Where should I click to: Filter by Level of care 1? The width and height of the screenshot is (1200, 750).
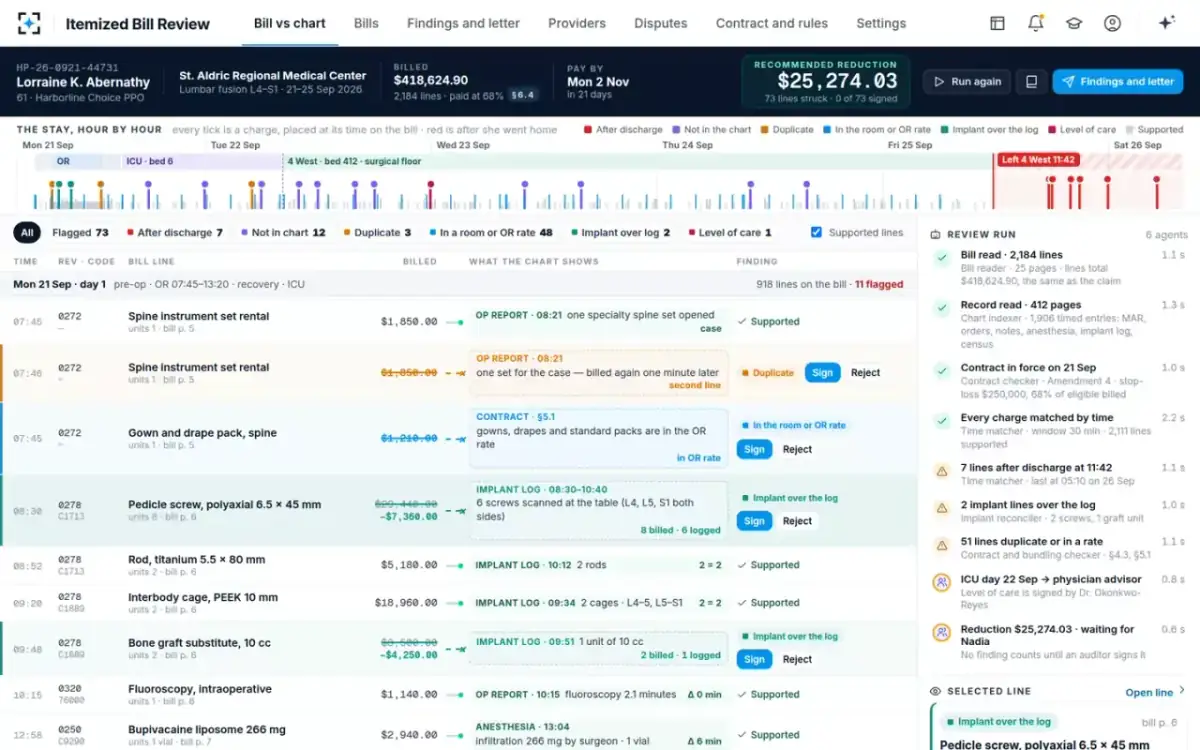[730, 233]
